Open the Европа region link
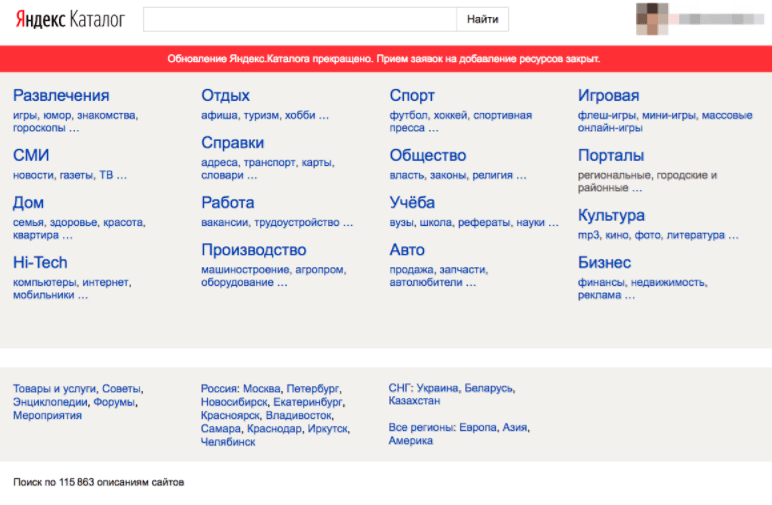772x505 pixels. [x=478, y=428]
